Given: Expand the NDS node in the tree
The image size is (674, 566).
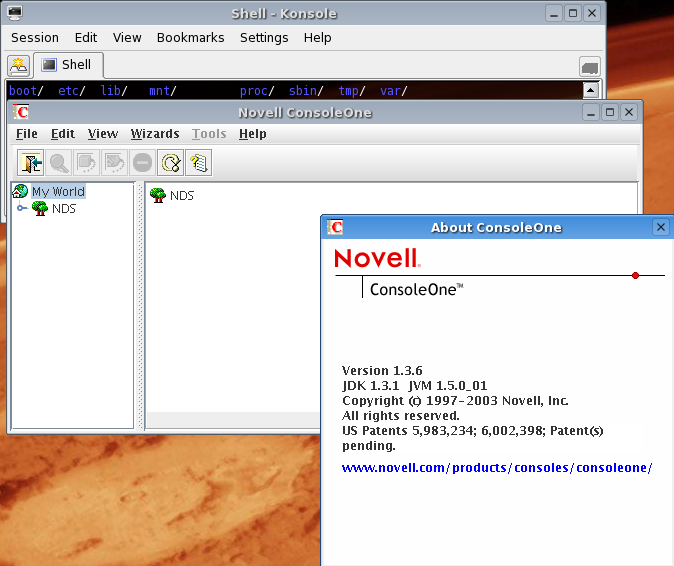Looking at the screenshot, I should click(x=21, y=208).
